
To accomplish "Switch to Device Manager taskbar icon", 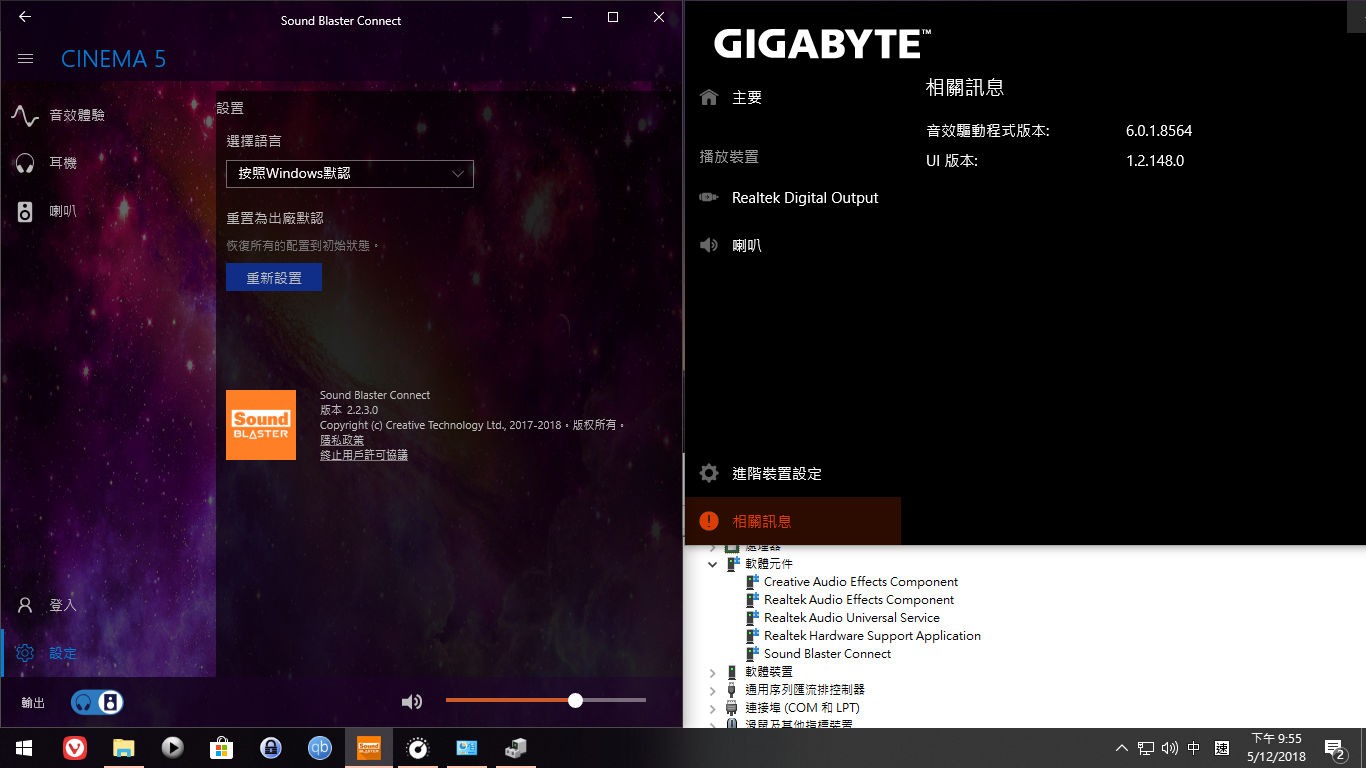I will (516, 748).
